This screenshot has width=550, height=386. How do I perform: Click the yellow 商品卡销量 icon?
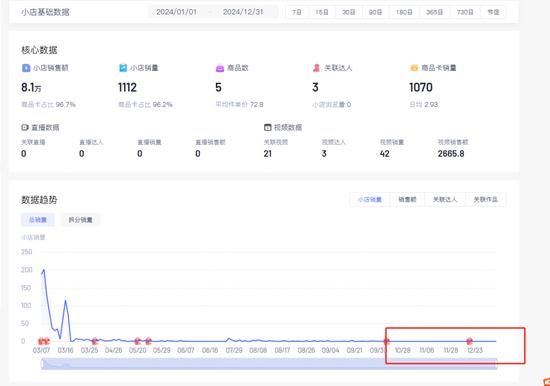[x=414, y=68]
